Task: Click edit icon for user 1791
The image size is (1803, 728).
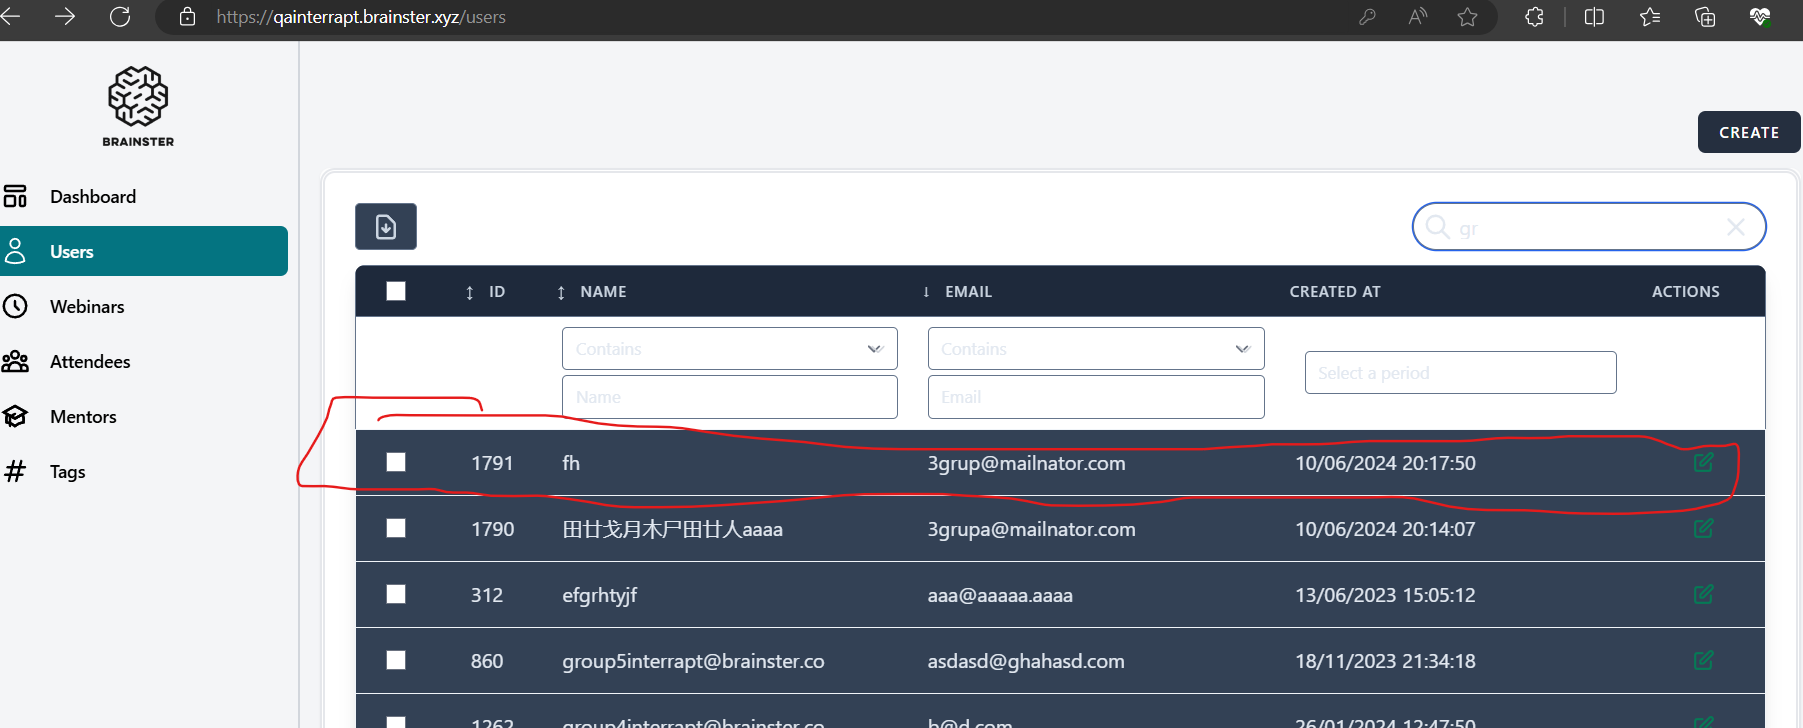Action: (x=1703, y=462)
